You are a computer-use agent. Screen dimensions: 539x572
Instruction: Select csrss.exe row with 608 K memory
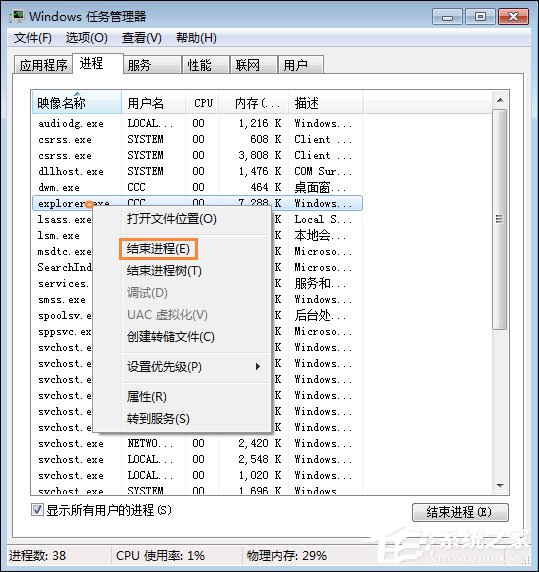pyautogui.click(x=197, y=139)
